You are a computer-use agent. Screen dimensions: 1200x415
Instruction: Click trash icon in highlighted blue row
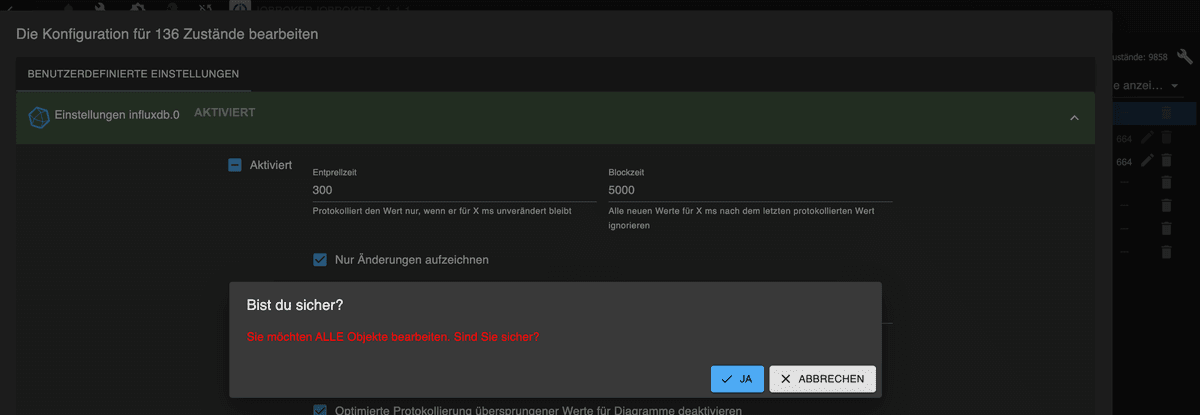[1165, 115]
